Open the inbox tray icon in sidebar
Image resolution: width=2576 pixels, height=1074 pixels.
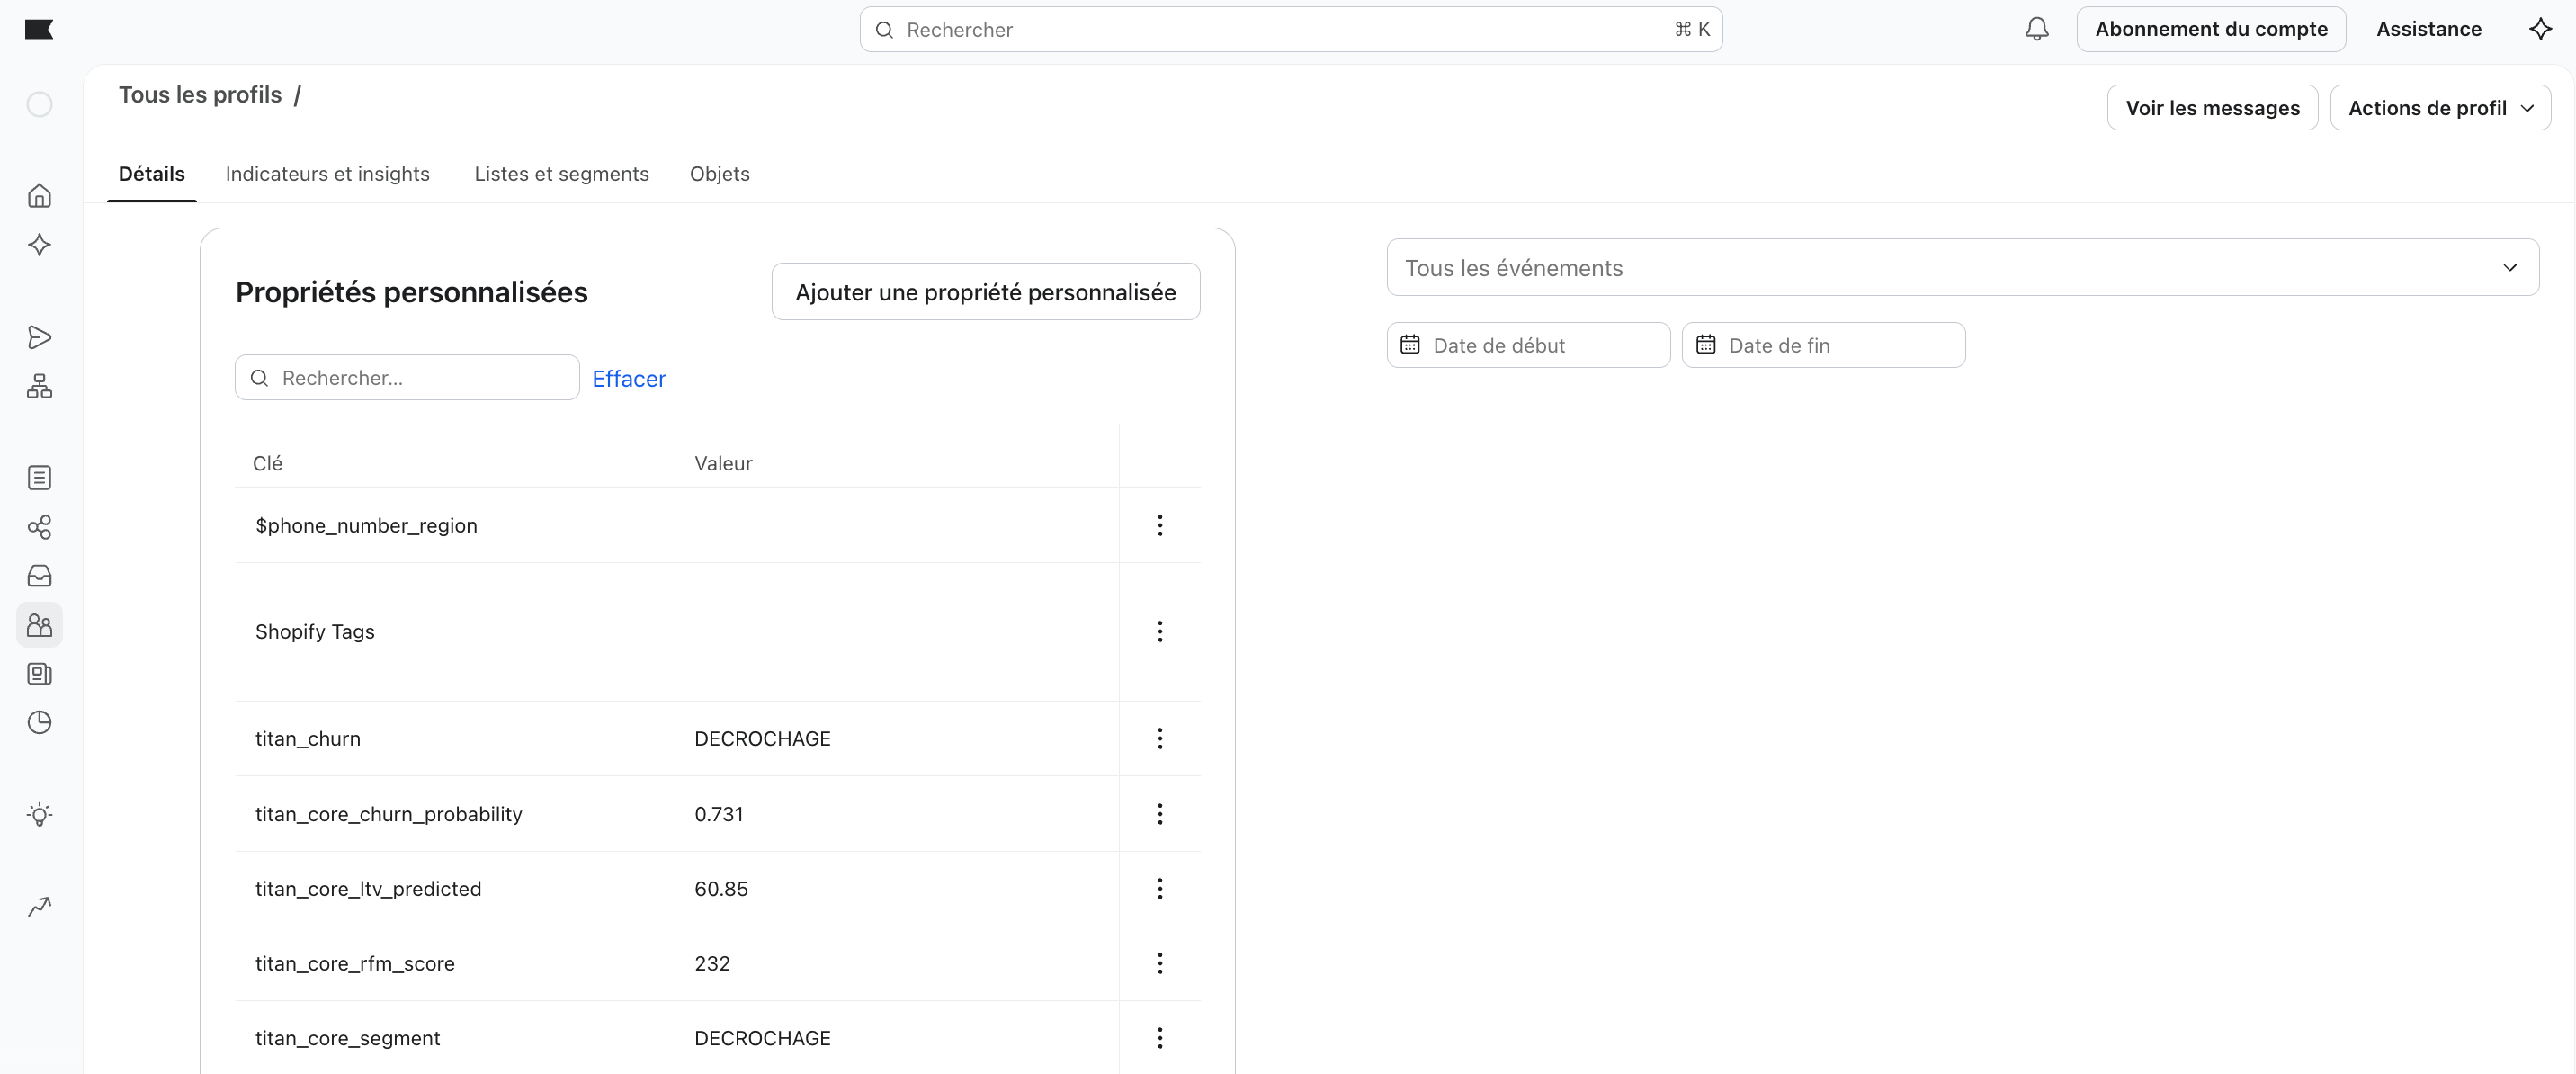click(x=39, y=576)
